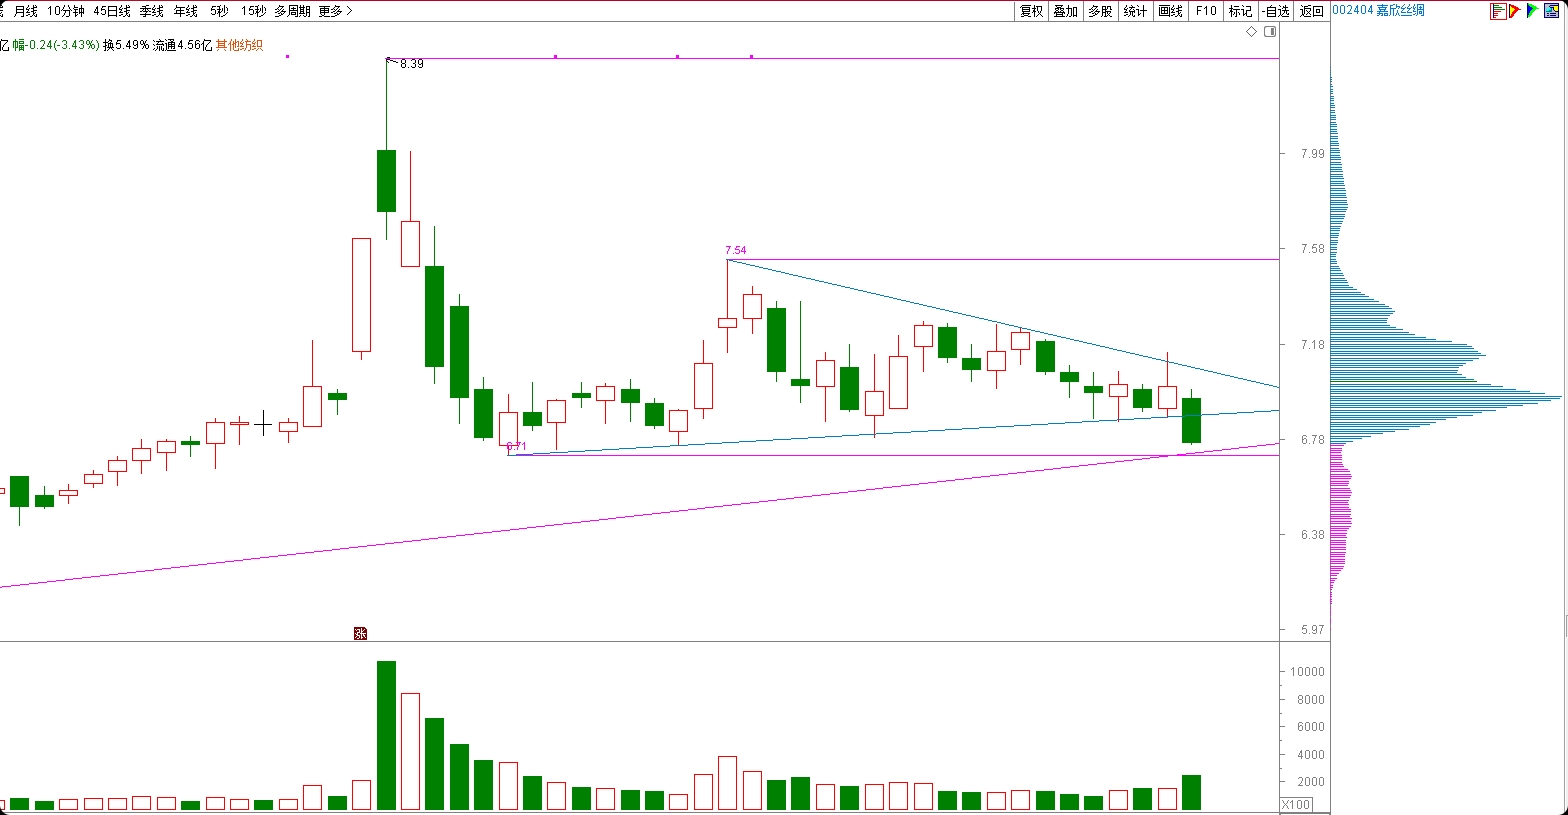This screenshot has height=815, width=1568.
Task: Click the 6000 volume axis label
Action: [1310, 727]
